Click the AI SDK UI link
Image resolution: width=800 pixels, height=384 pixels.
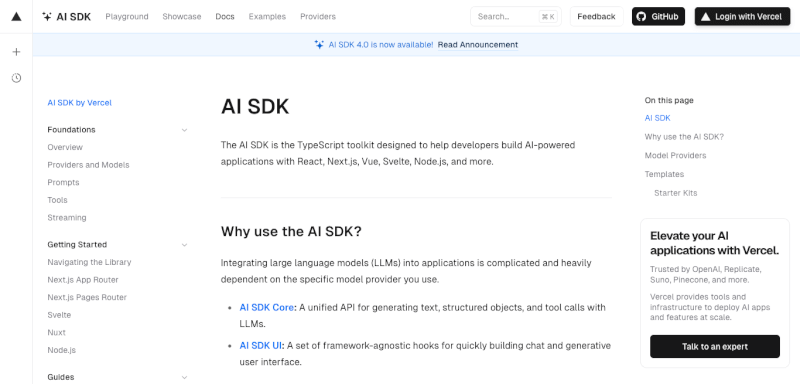261,346
